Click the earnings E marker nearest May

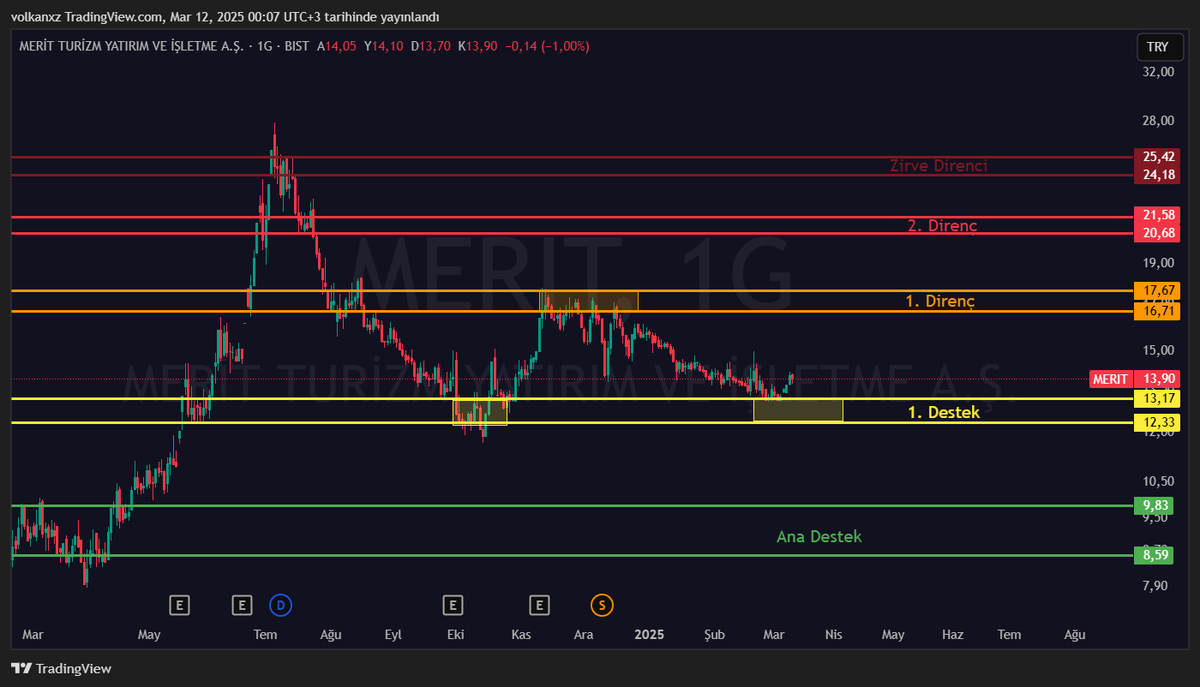click(180, 605)
